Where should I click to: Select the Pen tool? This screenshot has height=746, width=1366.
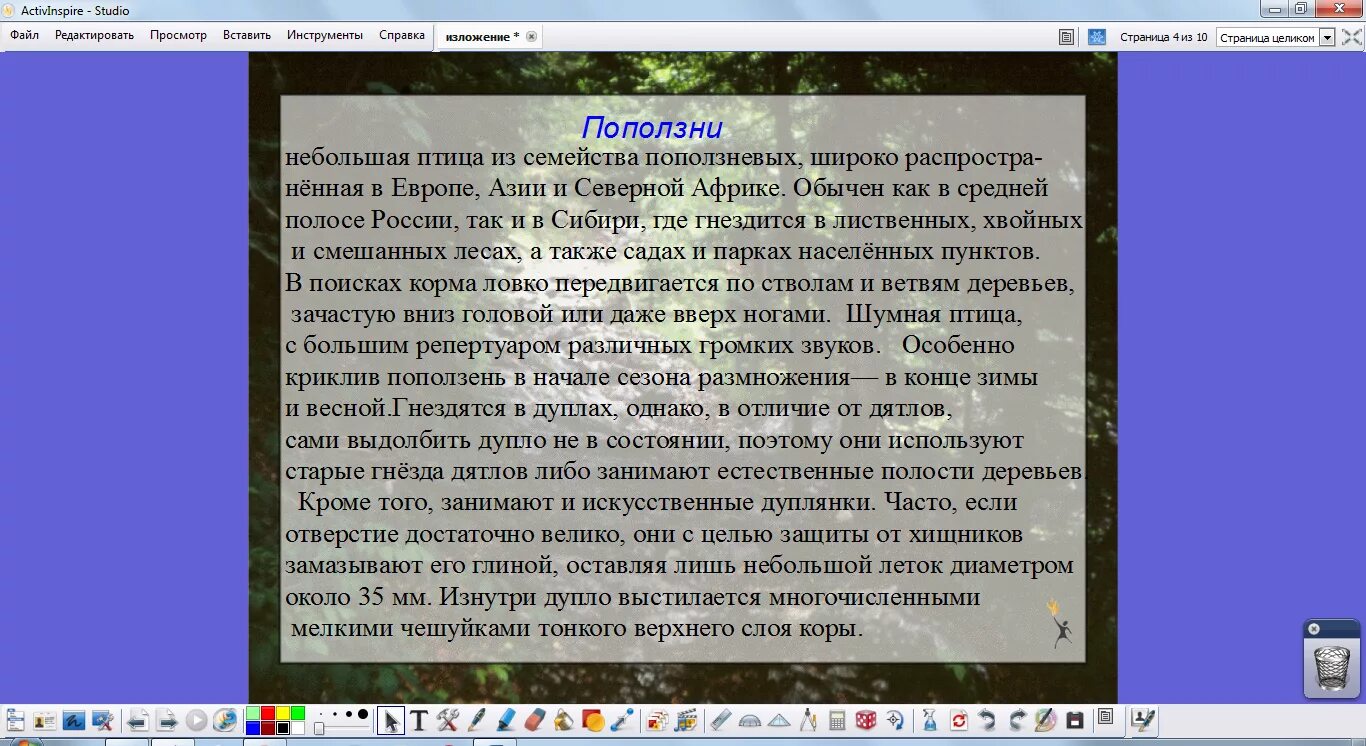coord(477,720)
